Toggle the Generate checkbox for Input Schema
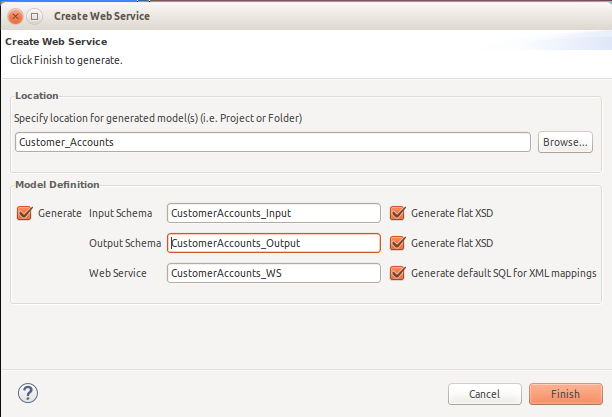This screenshot has width=612, height=417. tap(25, 213)
